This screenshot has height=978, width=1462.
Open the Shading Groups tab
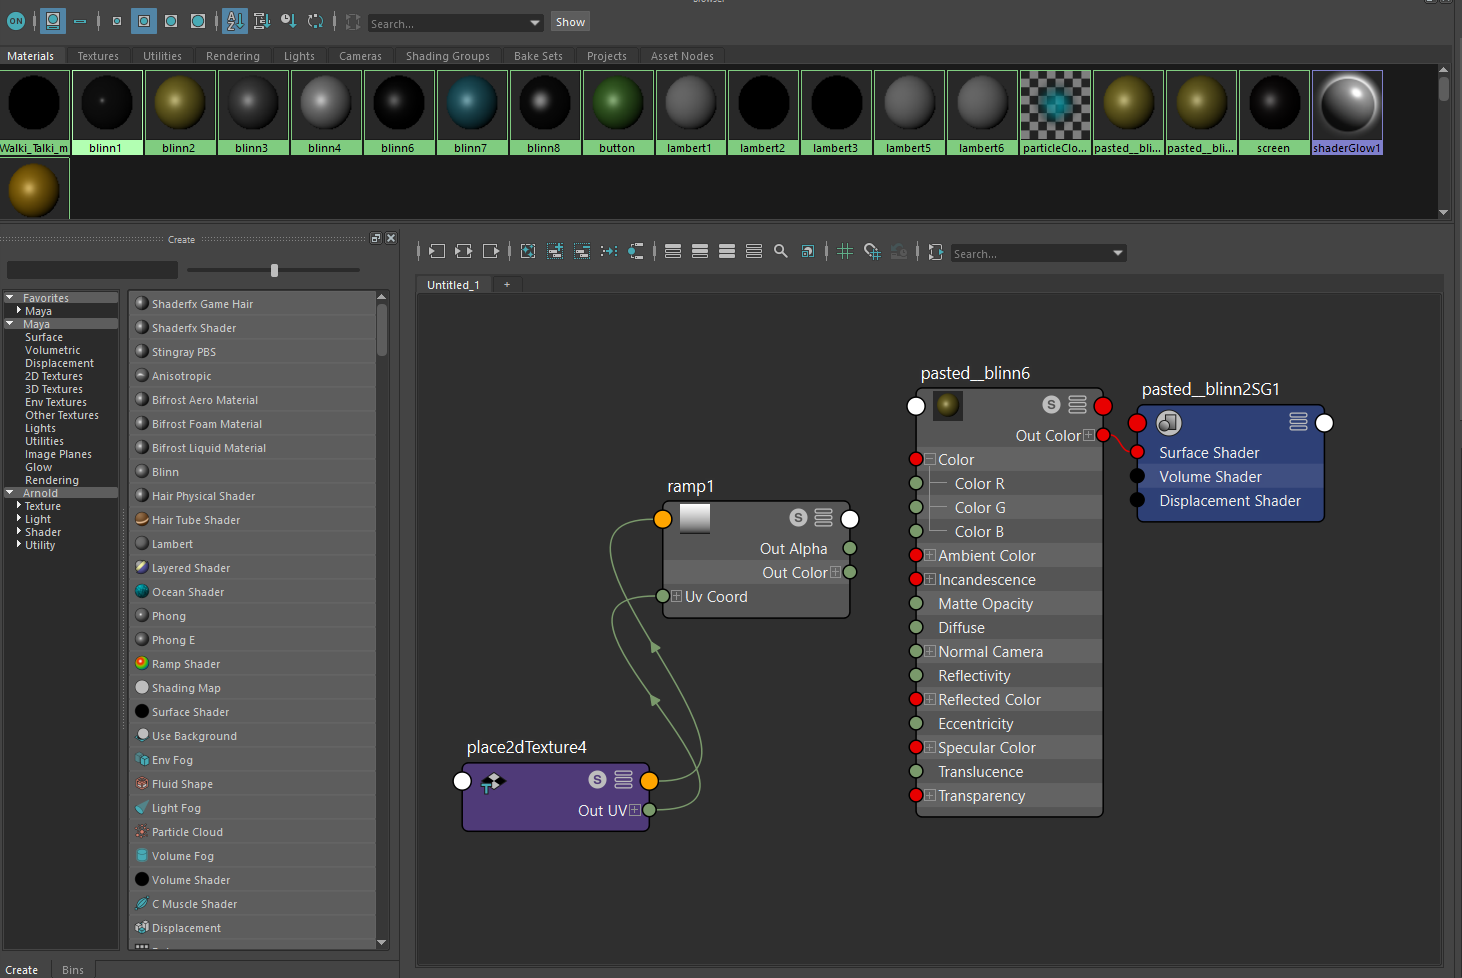448,56
